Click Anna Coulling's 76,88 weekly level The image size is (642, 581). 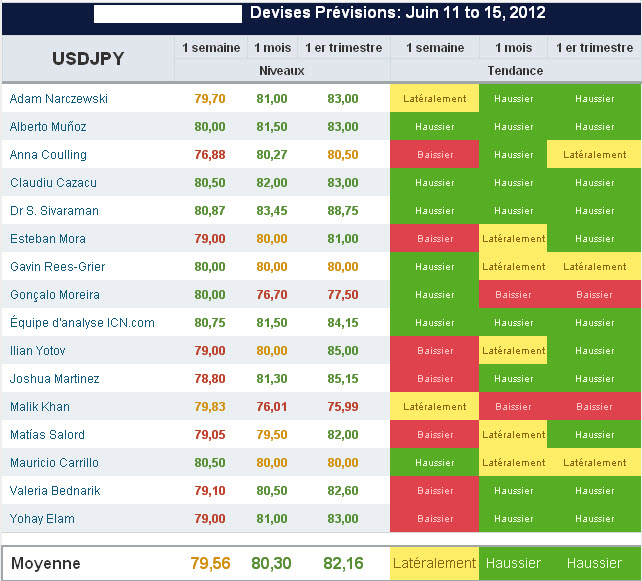pyautogui.click(x=210, y=155)
